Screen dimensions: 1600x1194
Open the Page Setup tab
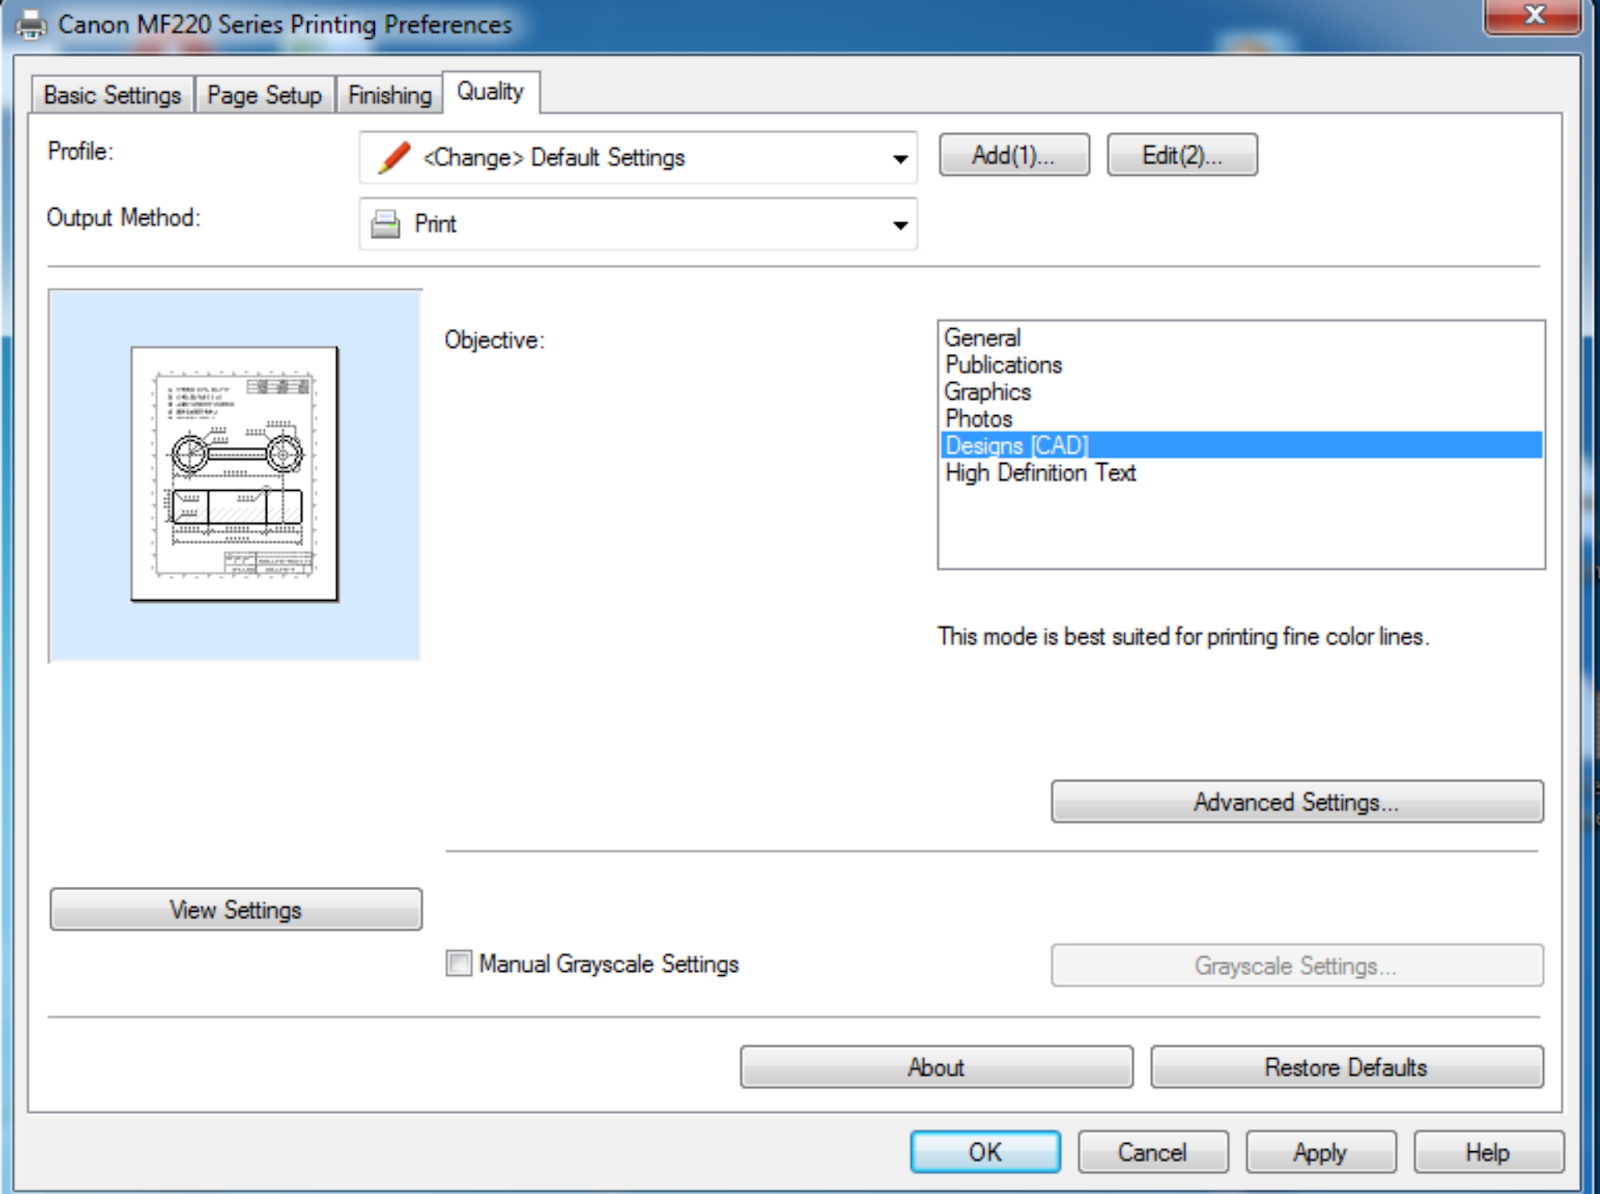[265, 95]
